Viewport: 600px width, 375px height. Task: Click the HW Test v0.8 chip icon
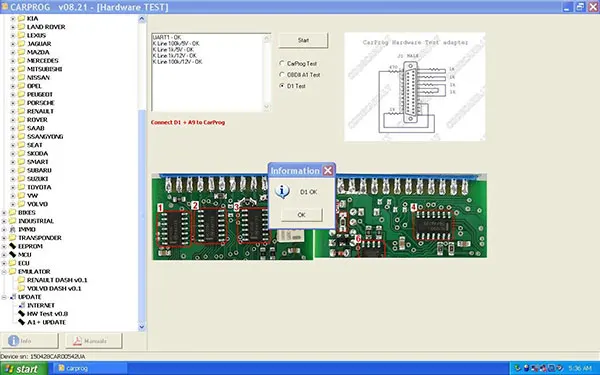tap(21, 313)
